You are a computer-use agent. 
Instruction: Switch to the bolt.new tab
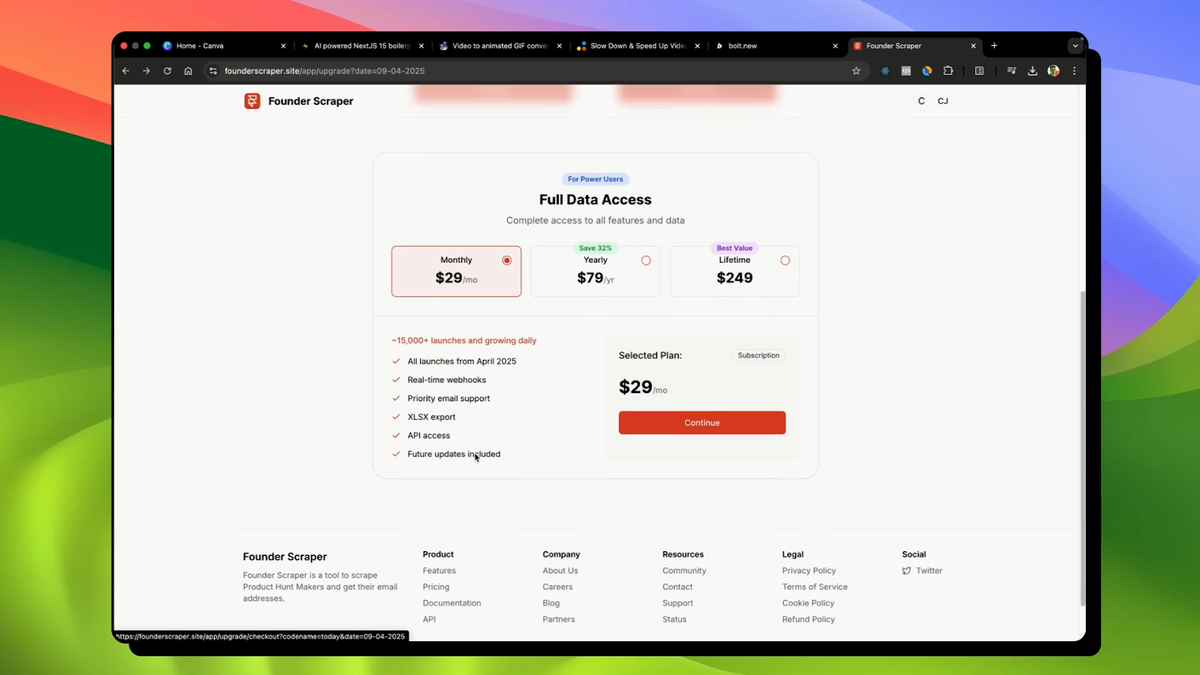click(x=745, y=45)
